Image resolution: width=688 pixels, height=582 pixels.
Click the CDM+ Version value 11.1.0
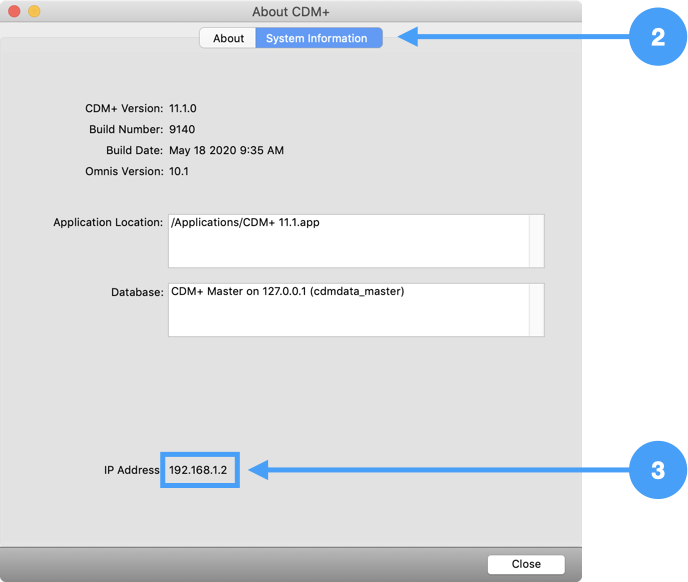[x=183, y=108]
